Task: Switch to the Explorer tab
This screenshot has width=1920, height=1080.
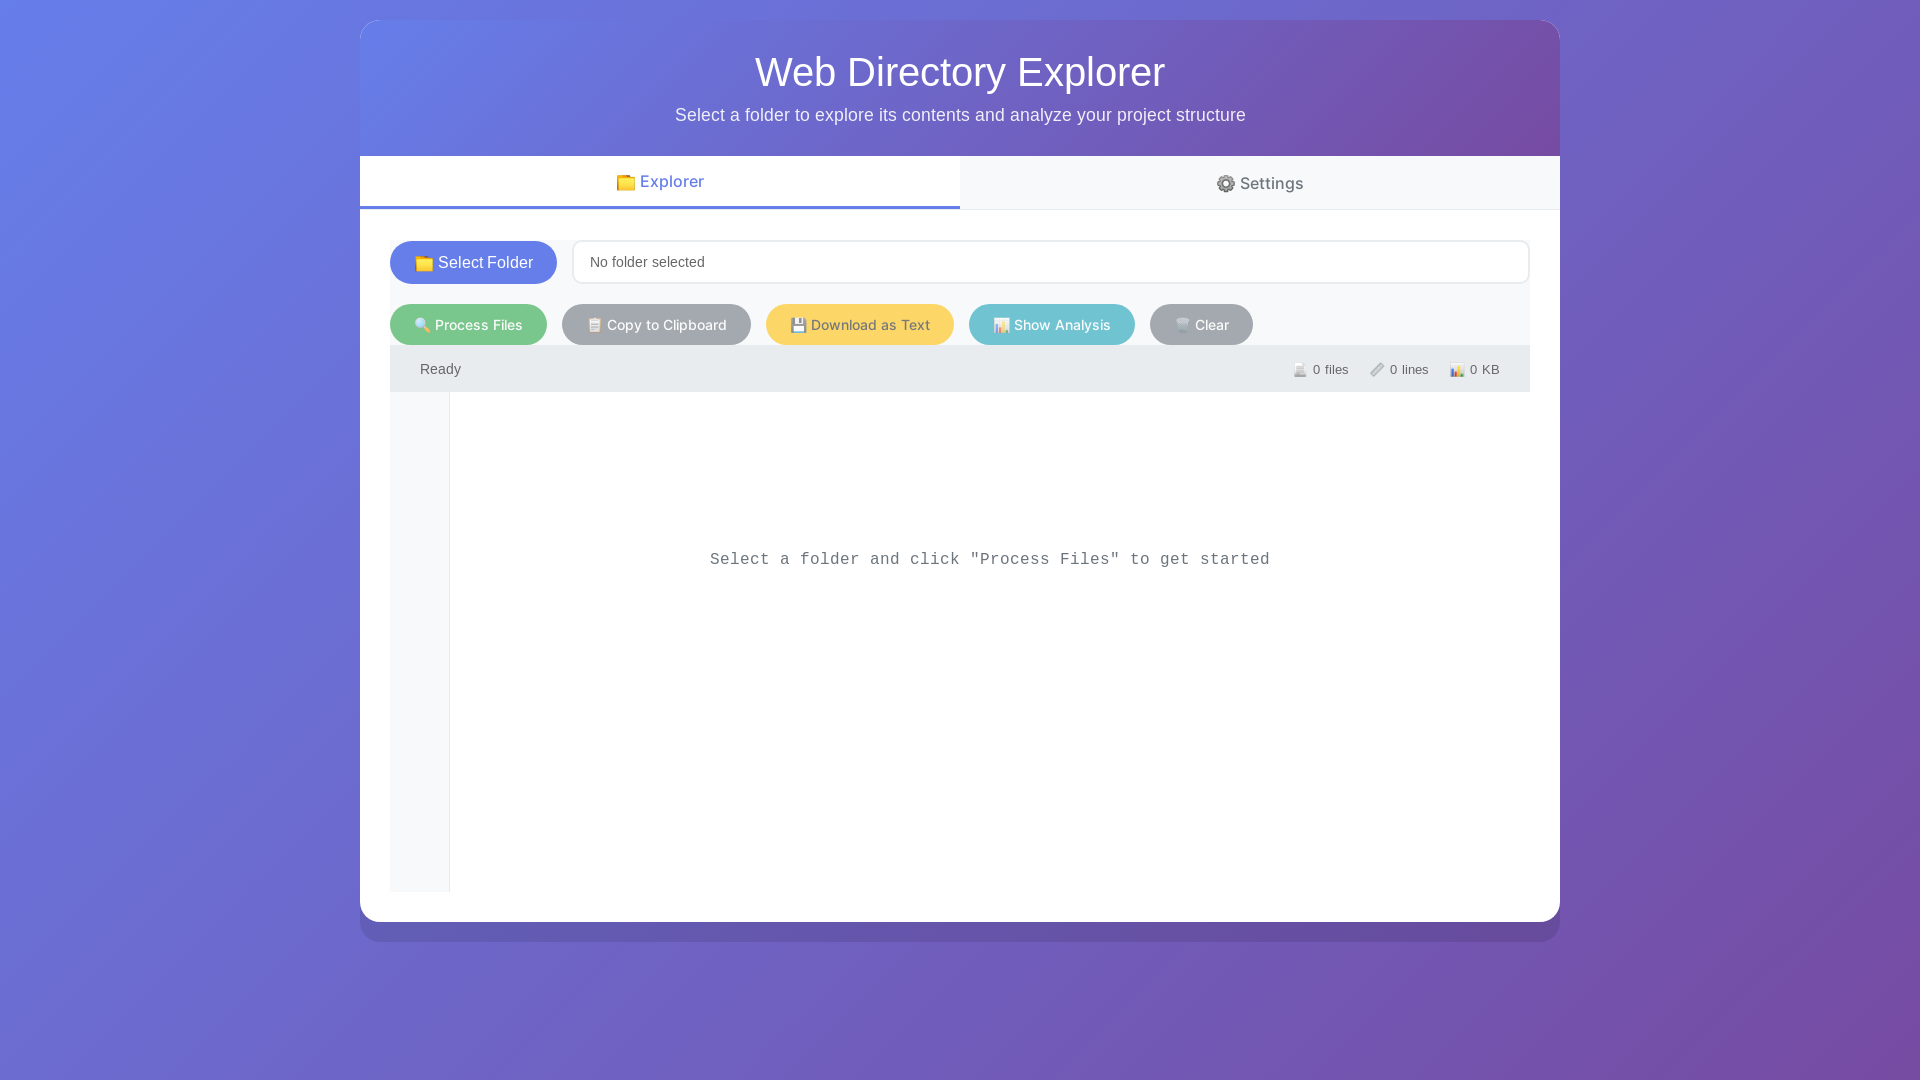Action: tap(660, 182)
